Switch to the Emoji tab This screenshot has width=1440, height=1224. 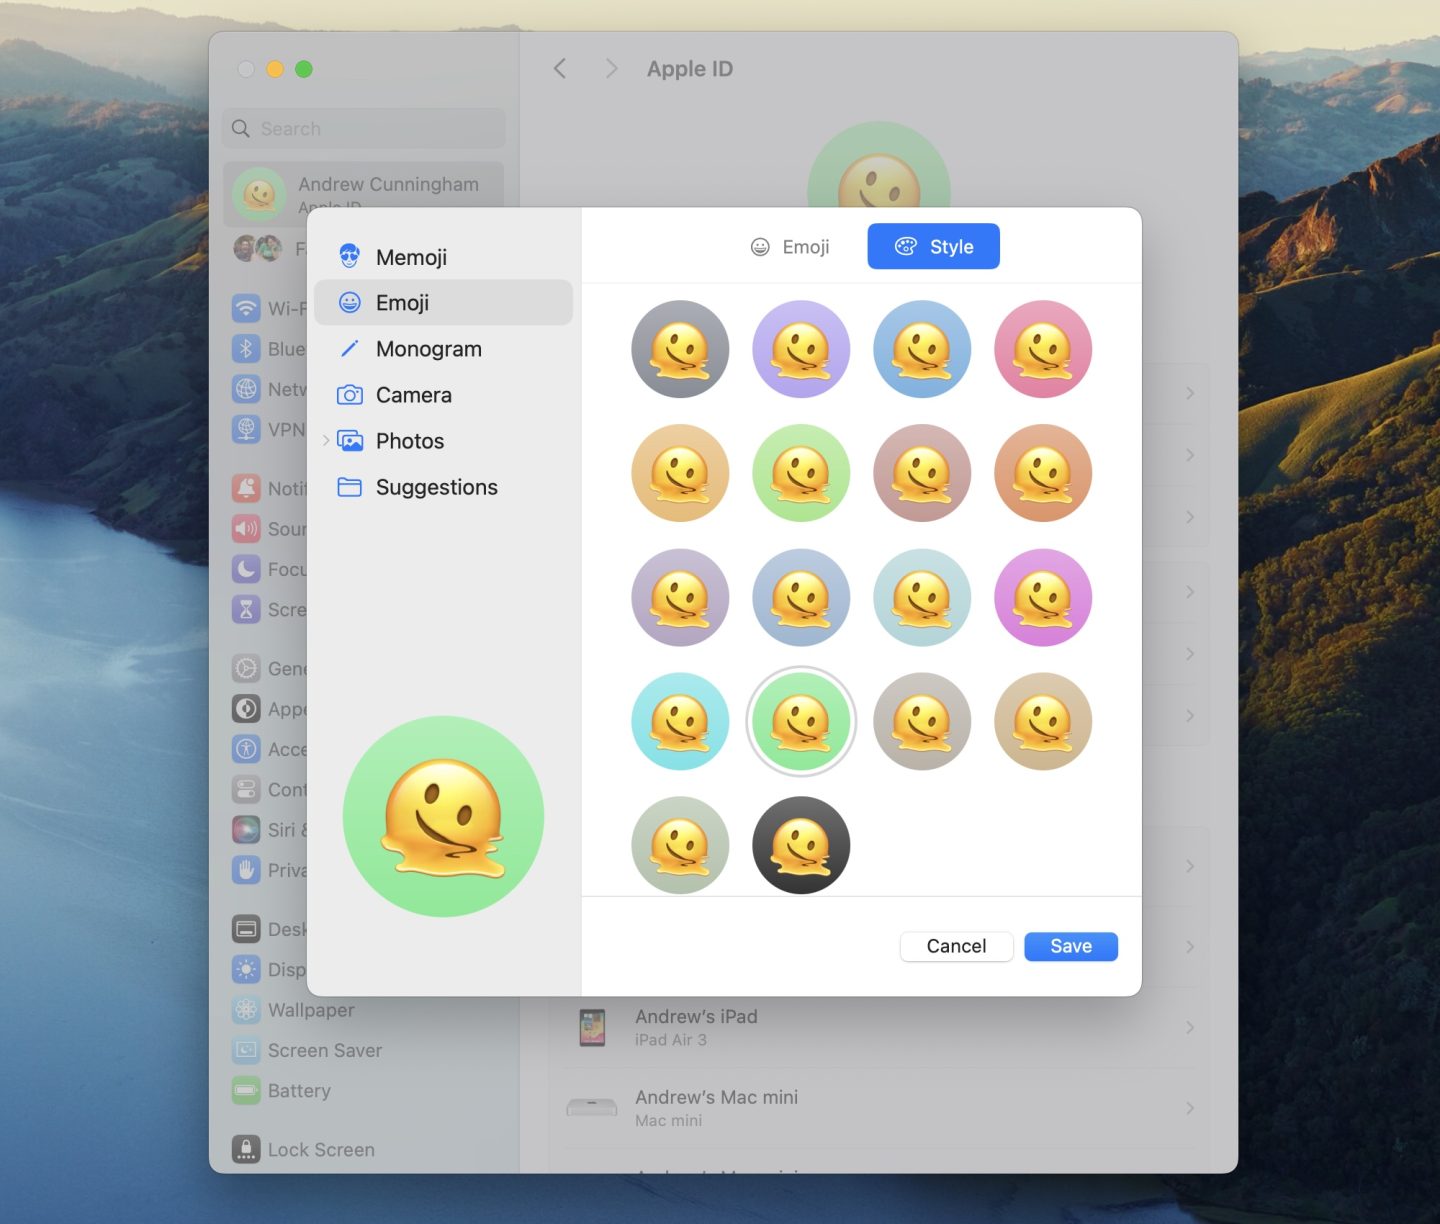point(790,247)
